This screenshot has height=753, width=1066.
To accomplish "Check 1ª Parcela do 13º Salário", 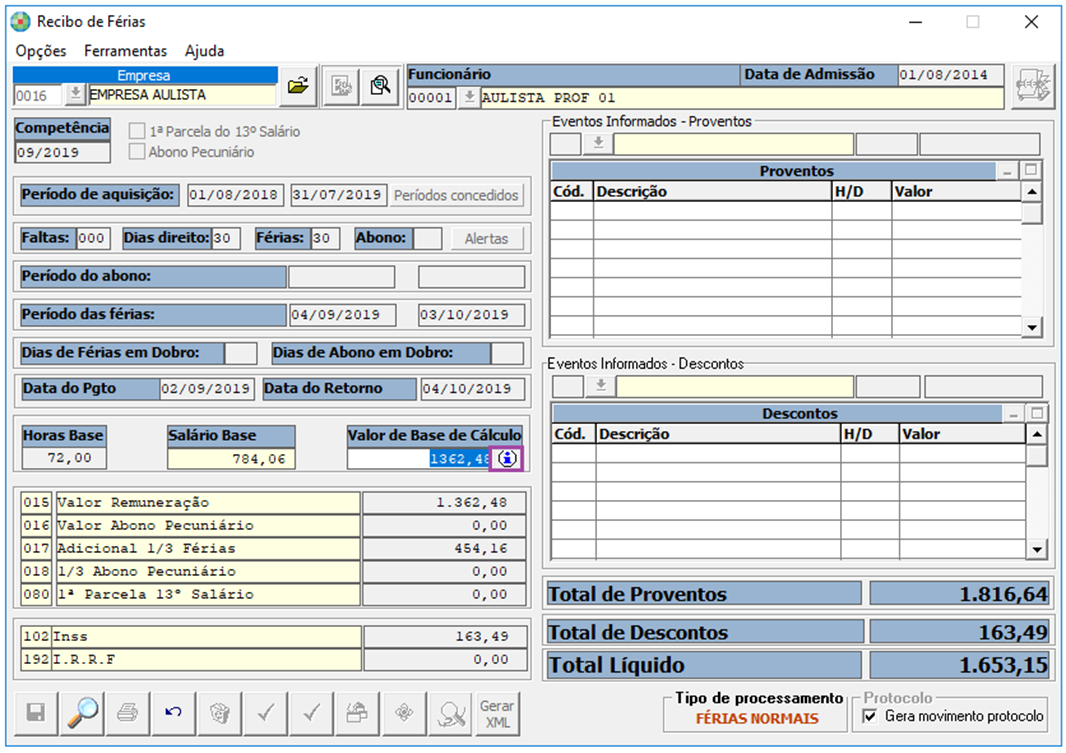I will 137,131.
